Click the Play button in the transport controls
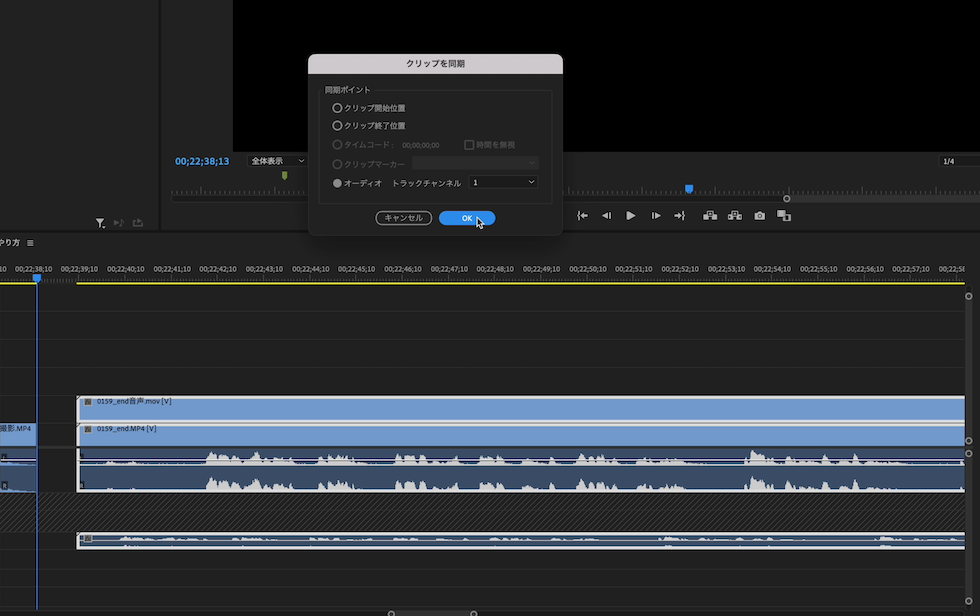 pos(630,215)
